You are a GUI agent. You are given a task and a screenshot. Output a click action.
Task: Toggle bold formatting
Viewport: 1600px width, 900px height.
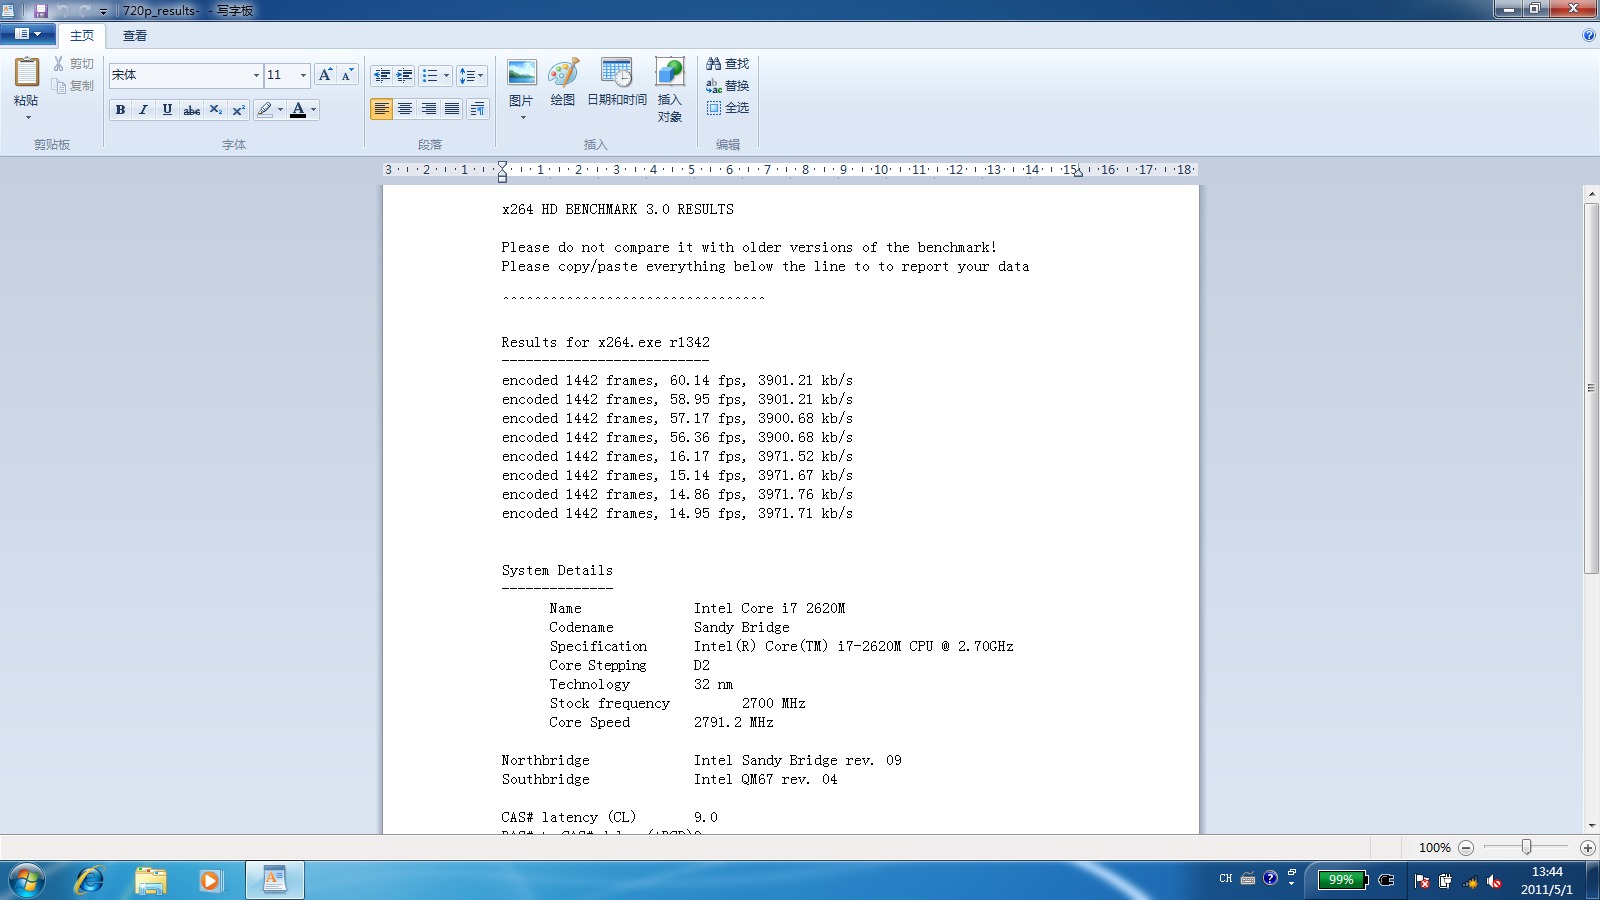[x=120, y=110]
